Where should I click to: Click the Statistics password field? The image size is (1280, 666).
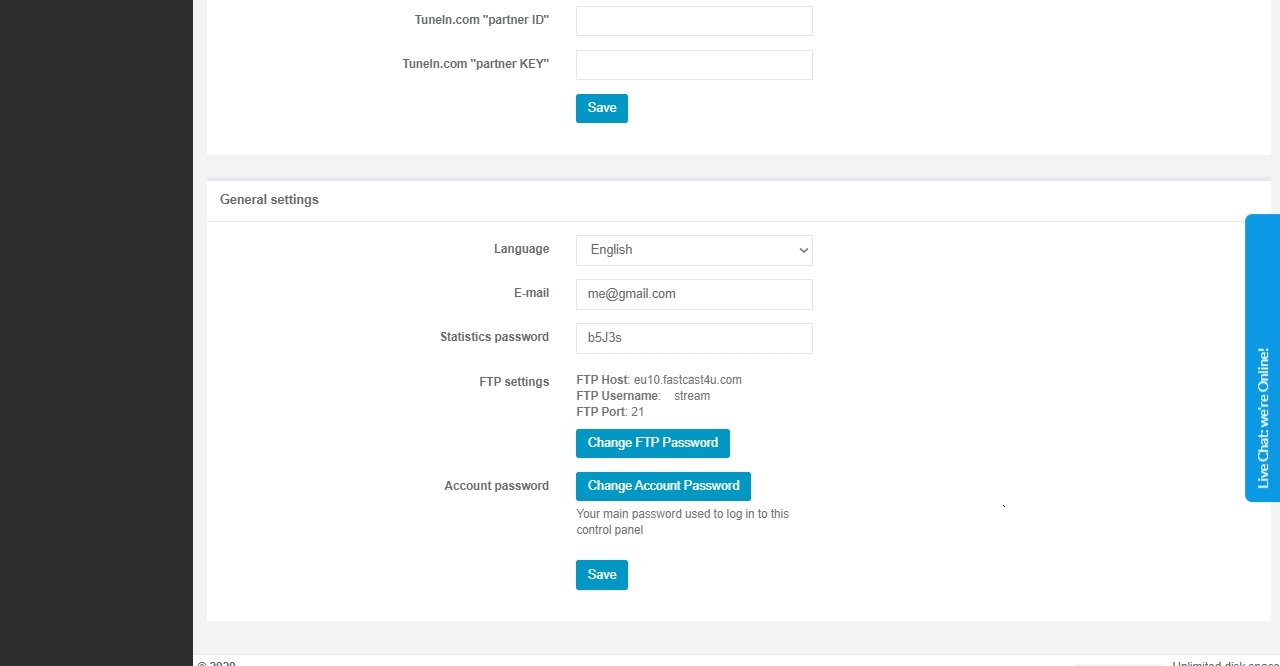[x=694, y=338]
